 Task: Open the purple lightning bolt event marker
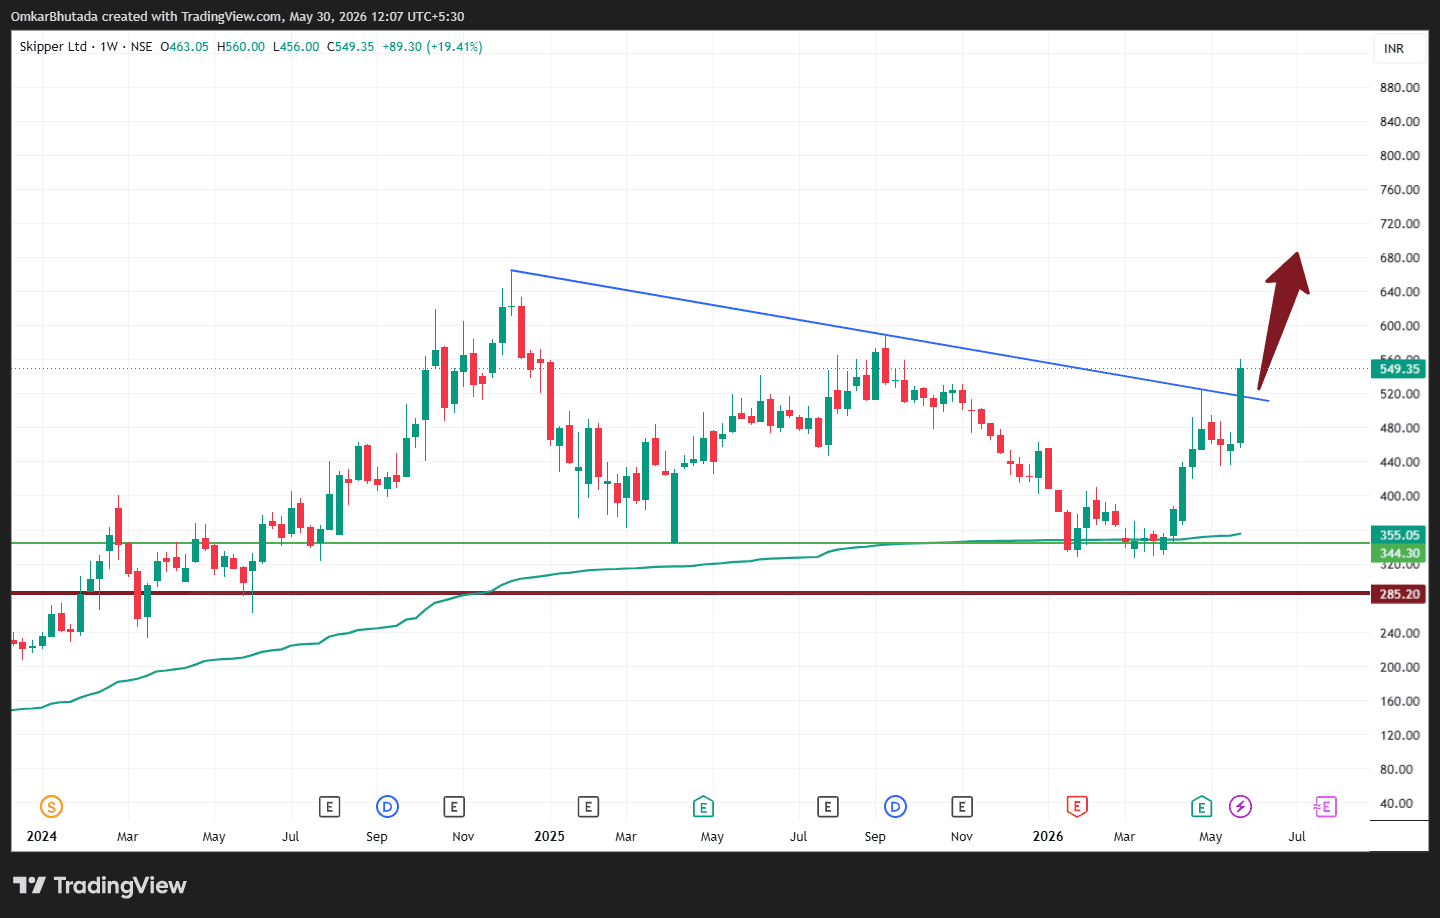tap(1240, 806)
